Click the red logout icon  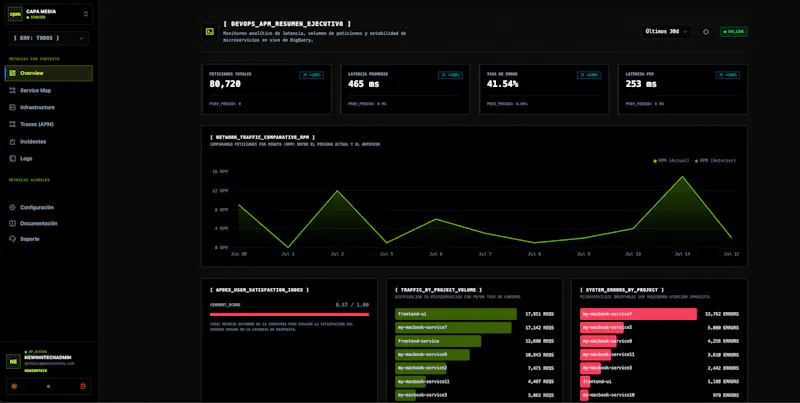pyautogui.click(x=83, y=386)
